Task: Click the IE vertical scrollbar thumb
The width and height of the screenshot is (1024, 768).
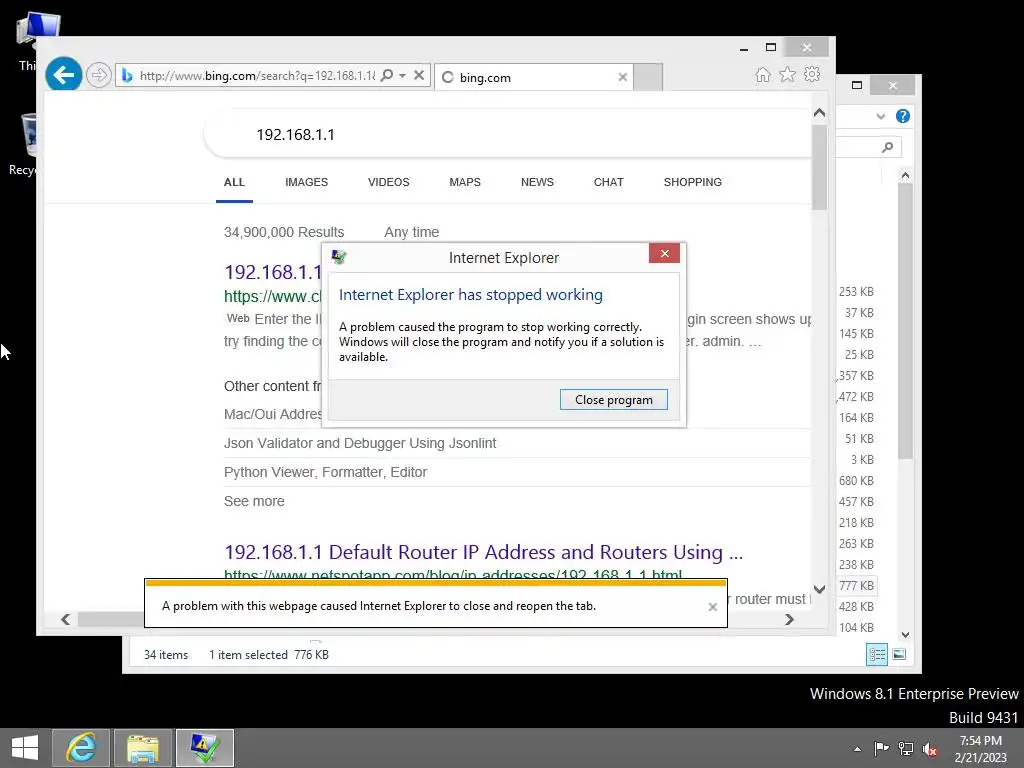Action: [820, 167]
